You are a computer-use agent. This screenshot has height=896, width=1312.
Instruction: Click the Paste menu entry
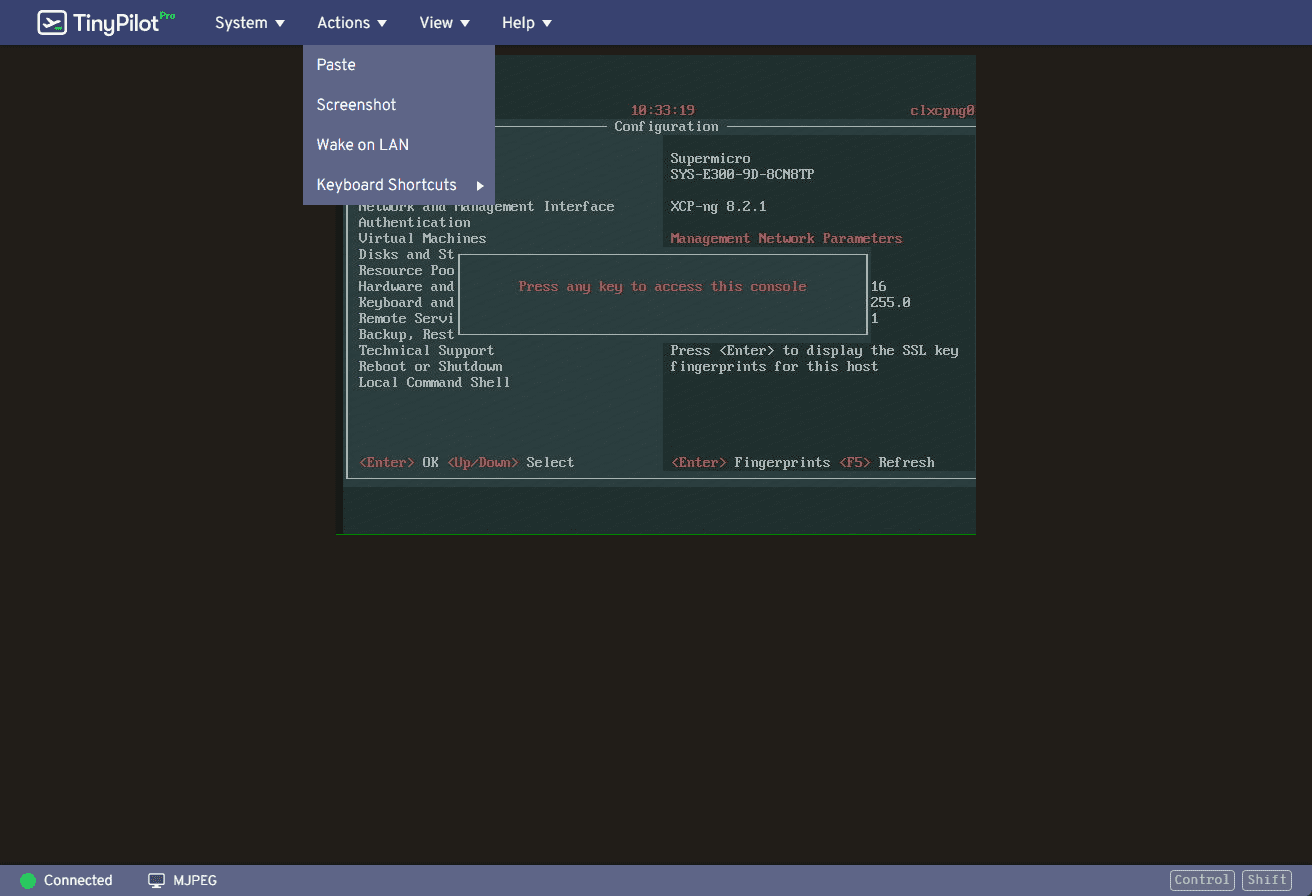[336, 64]
